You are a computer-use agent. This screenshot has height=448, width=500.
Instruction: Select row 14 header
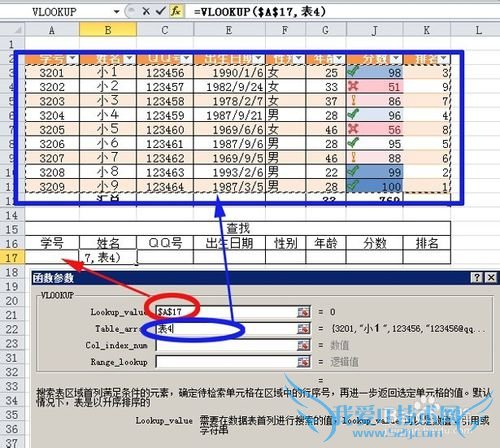[12, 215]
